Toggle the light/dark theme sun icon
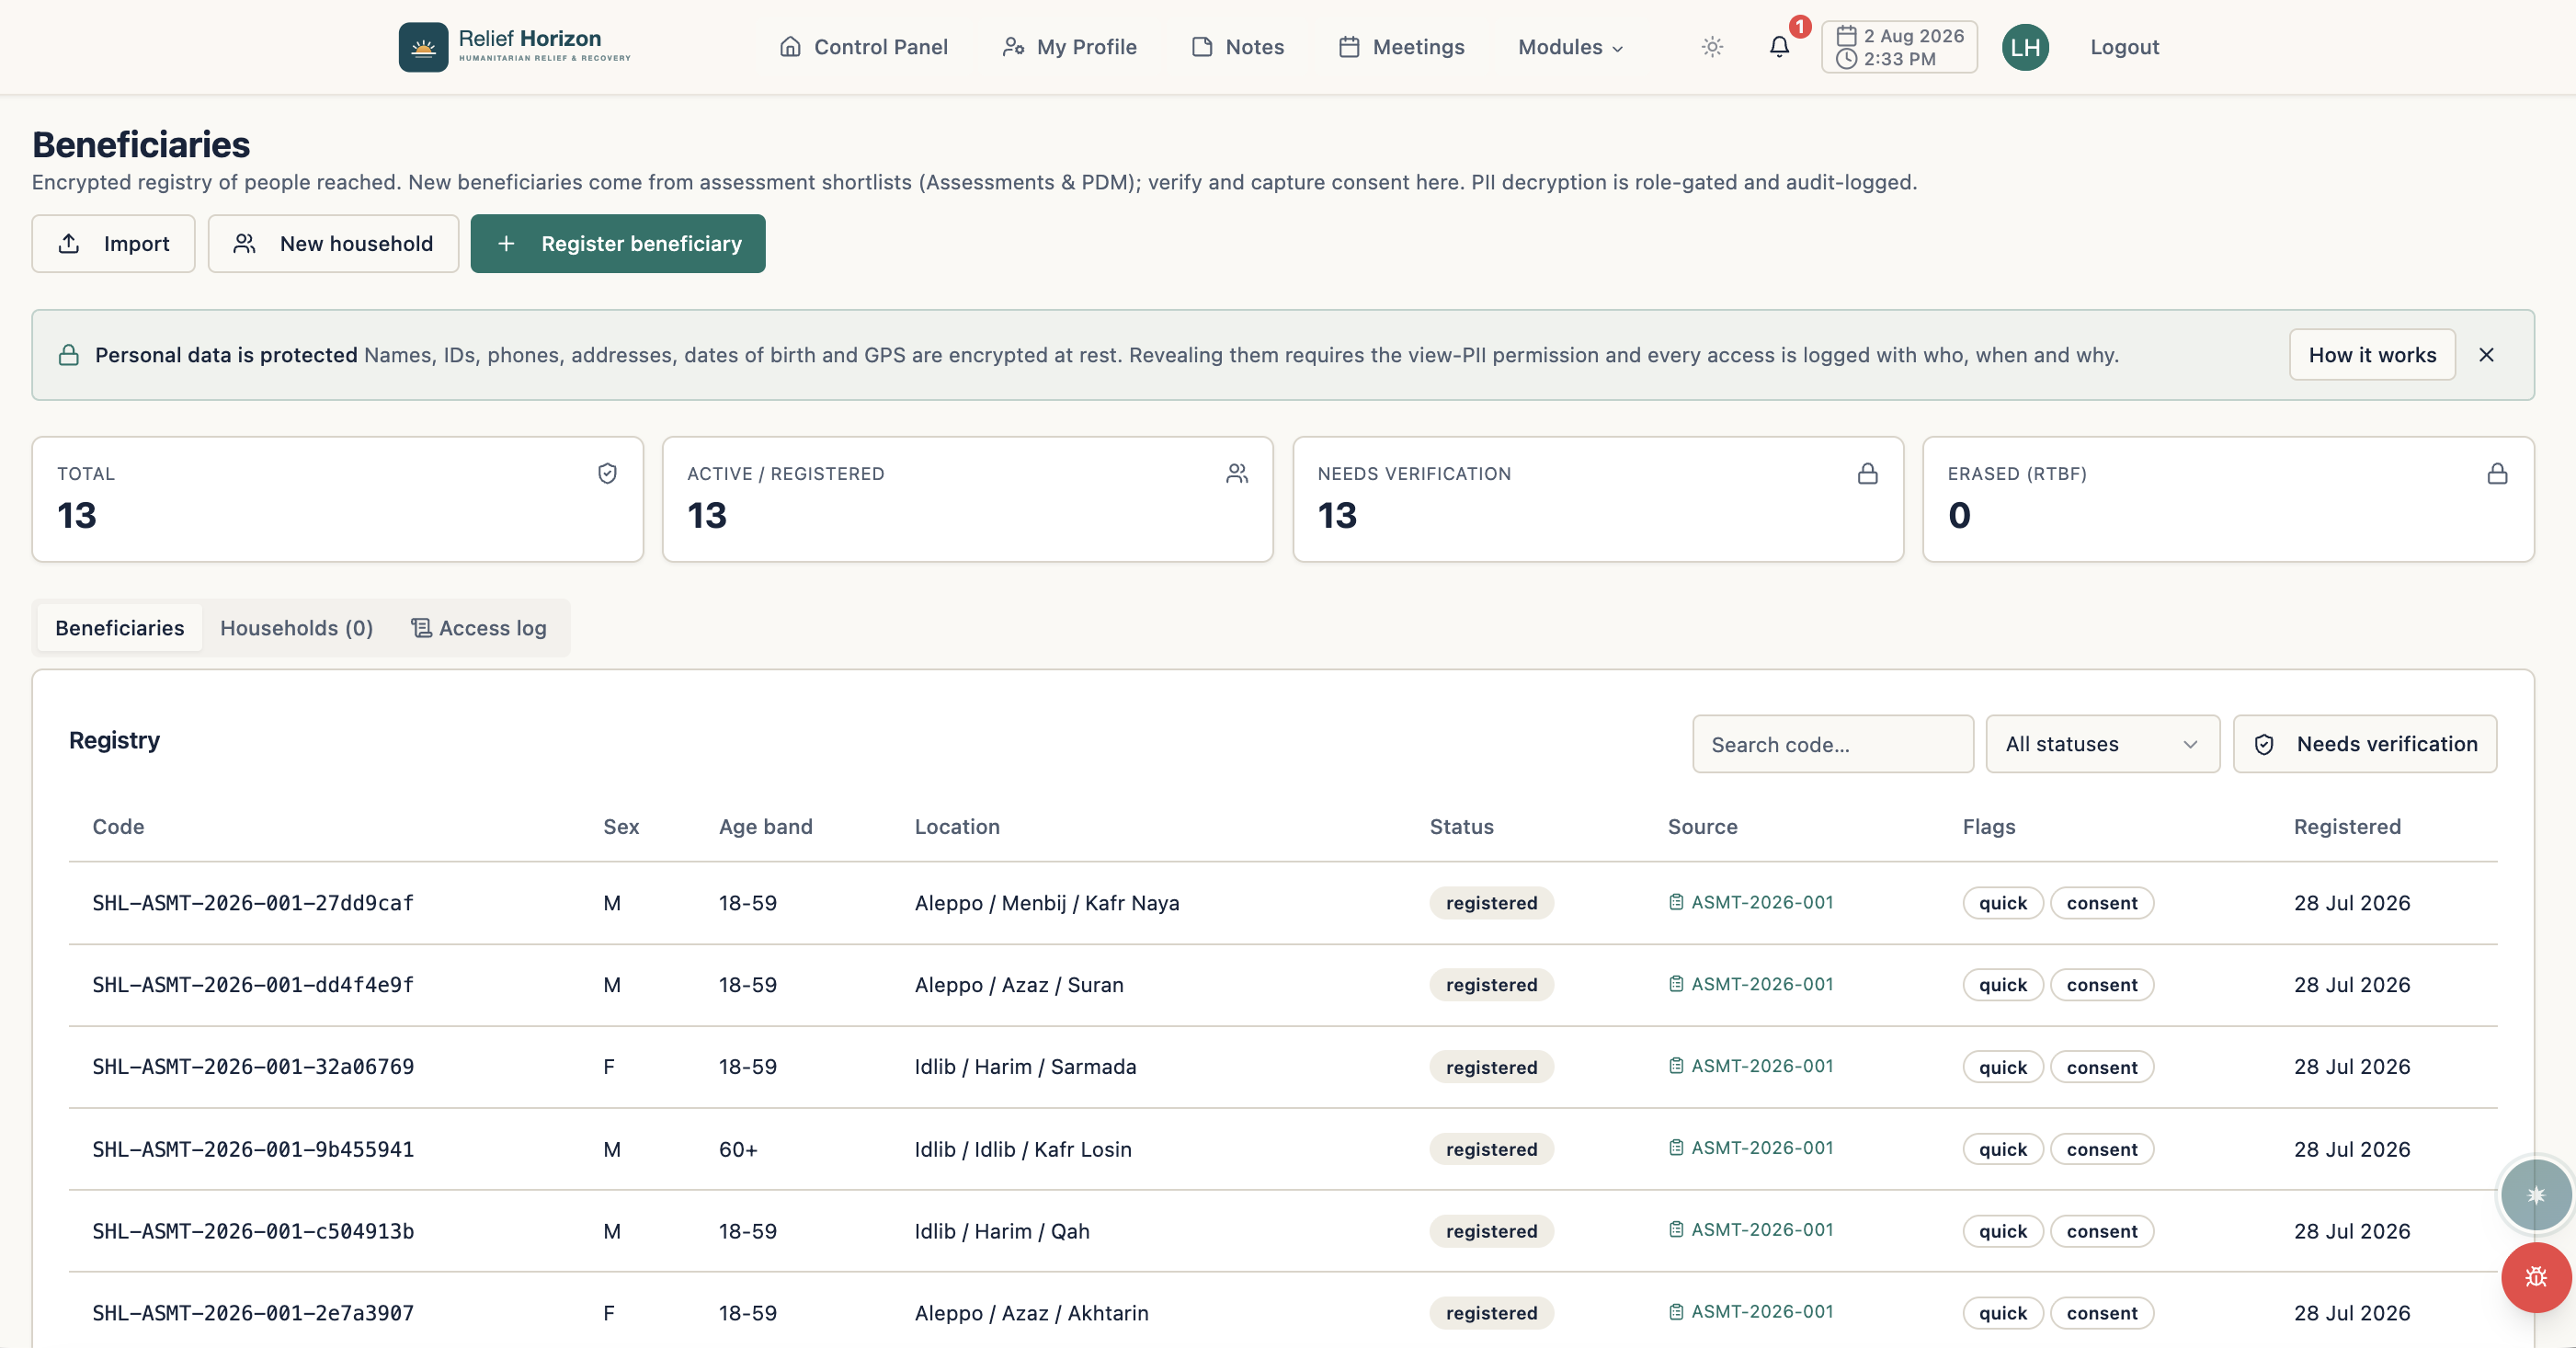Image resolution: width=2576 pixels, height=1348 pixels. tap(1712, 47)
